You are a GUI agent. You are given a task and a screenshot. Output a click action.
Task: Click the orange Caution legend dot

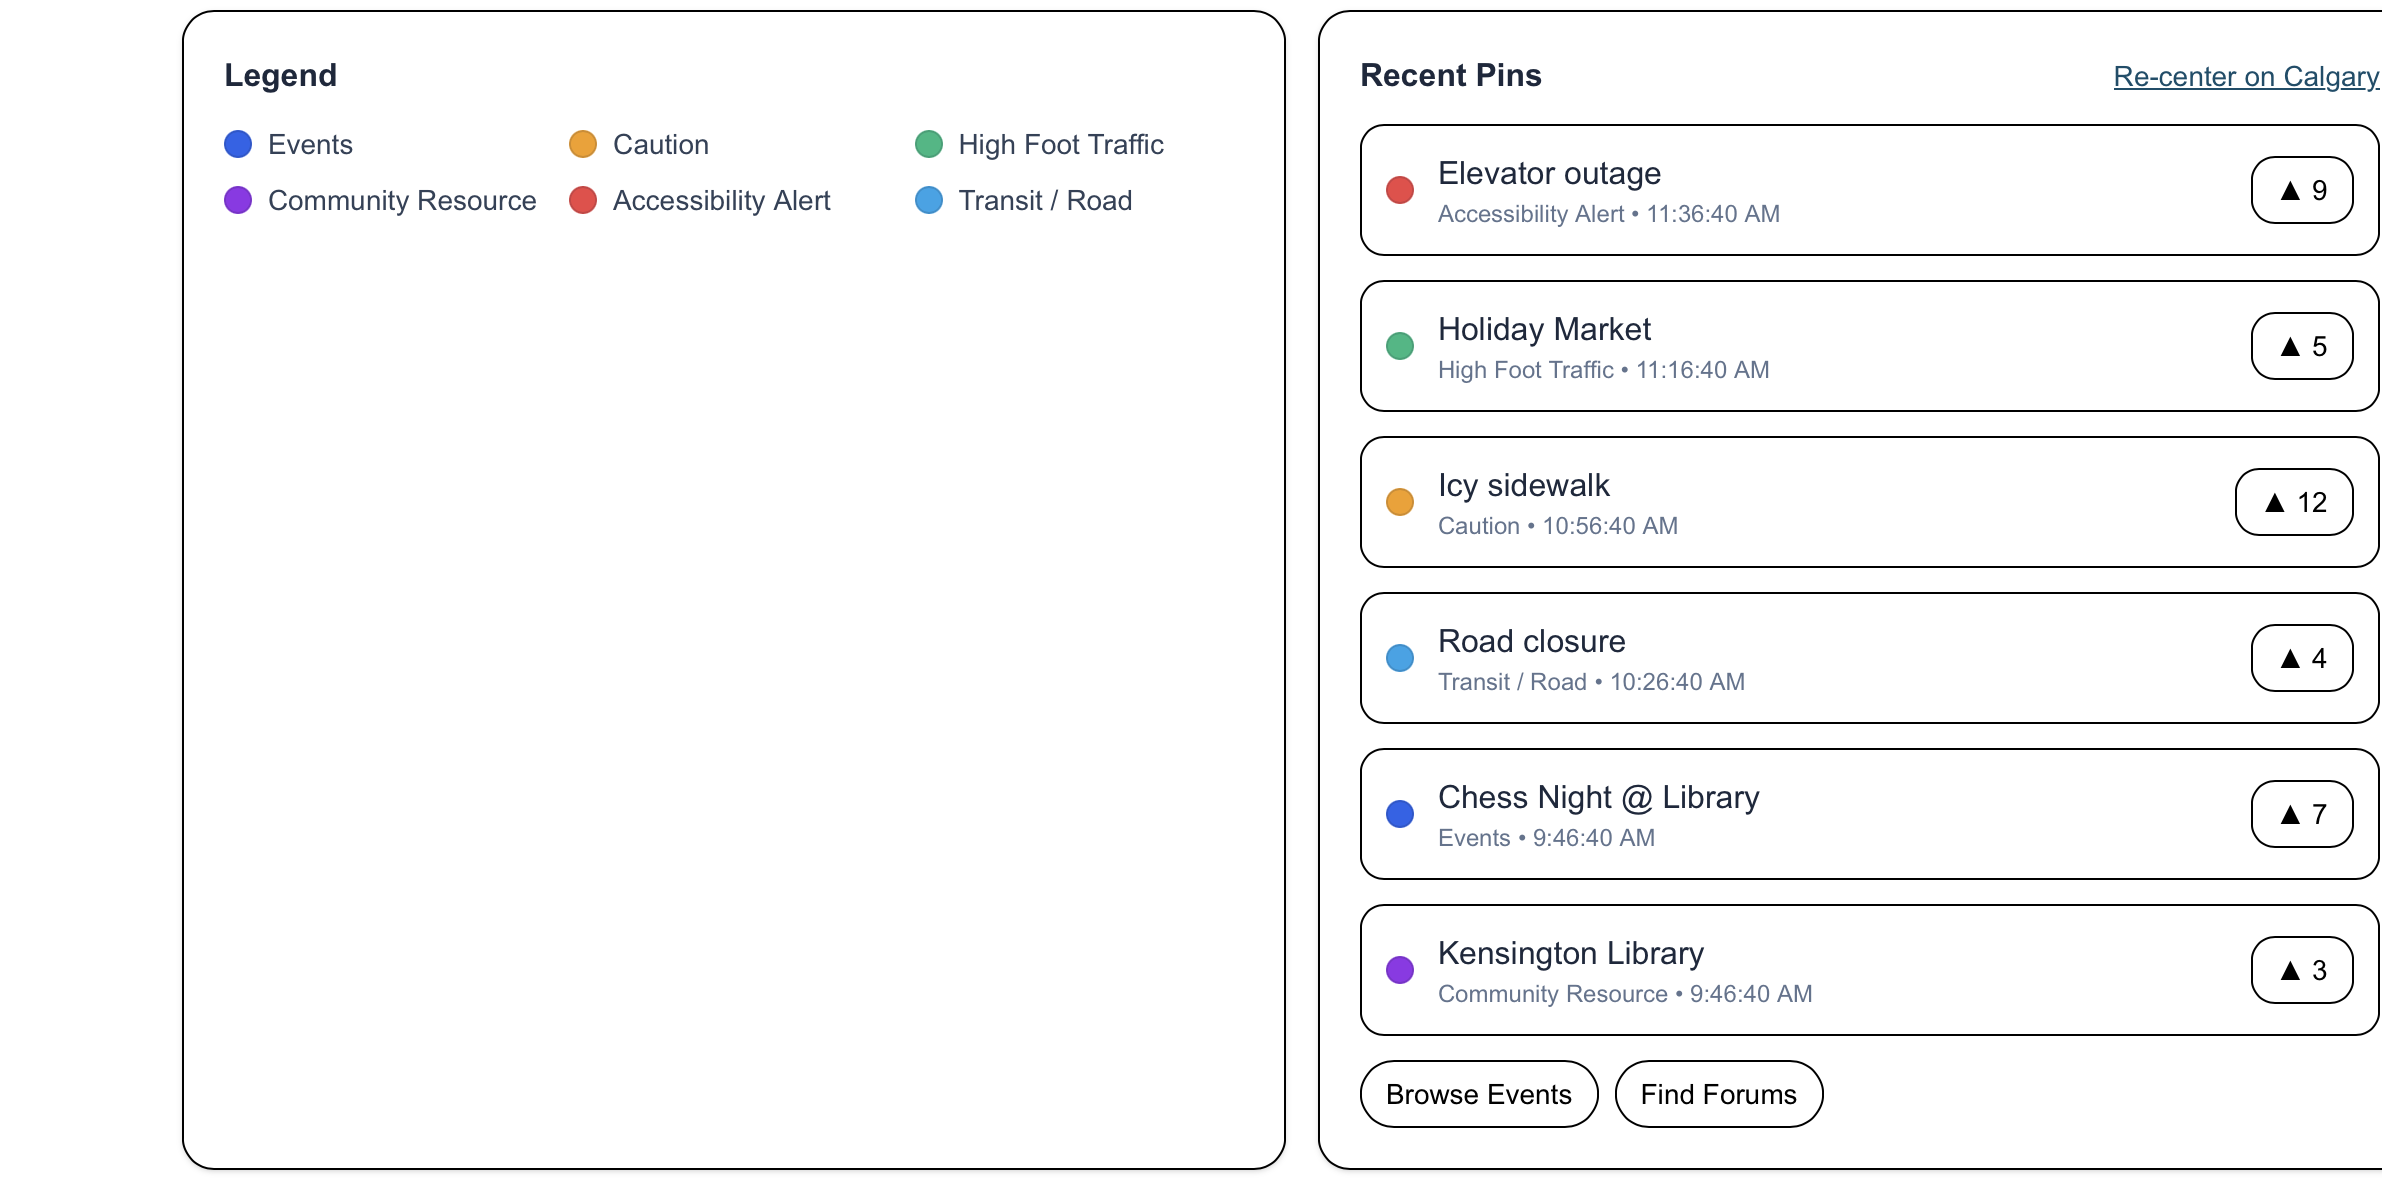(x=583, y=144)
